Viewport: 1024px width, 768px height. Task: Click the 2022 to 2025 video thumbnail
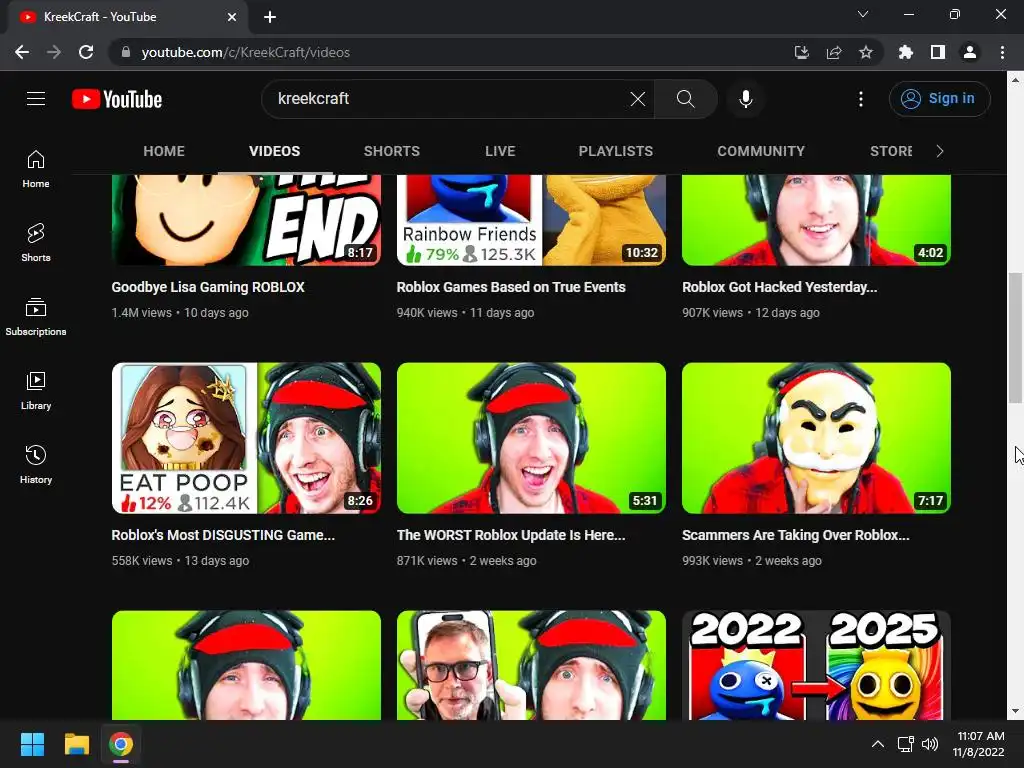[816, 665]
